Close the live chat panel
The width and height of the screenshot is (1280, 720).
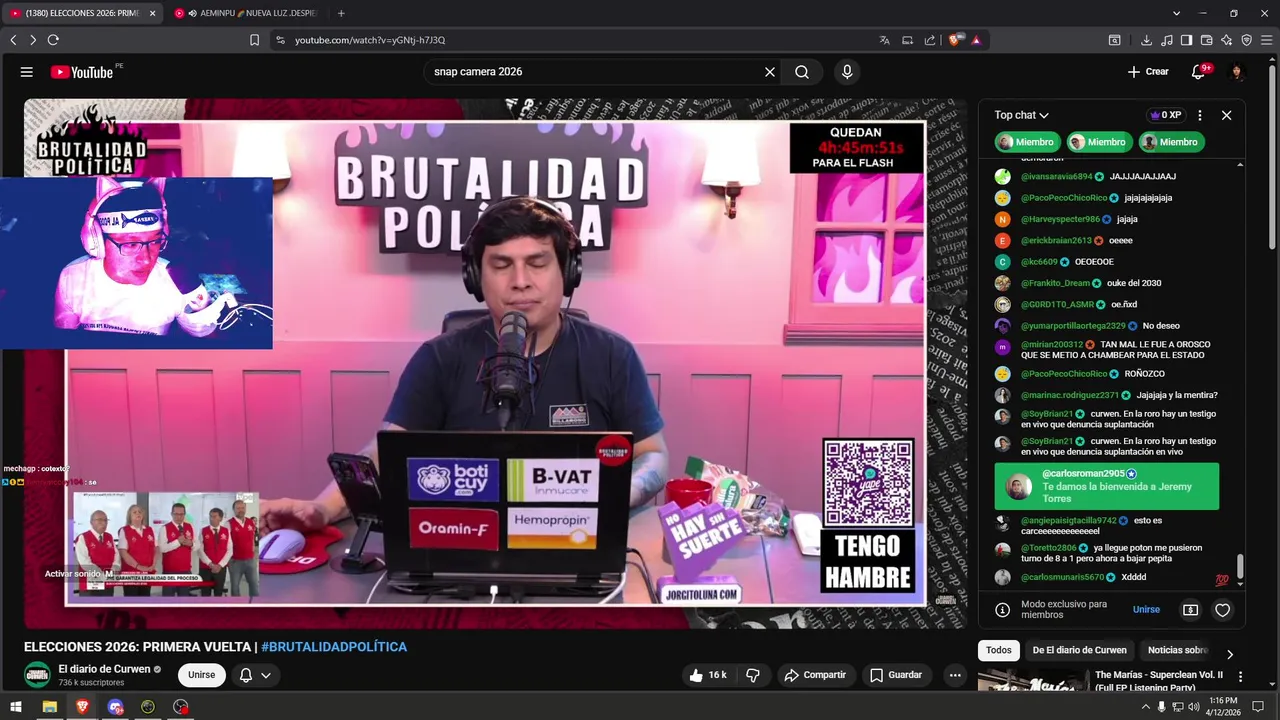pyautogui.click(x=1226, y=115)
